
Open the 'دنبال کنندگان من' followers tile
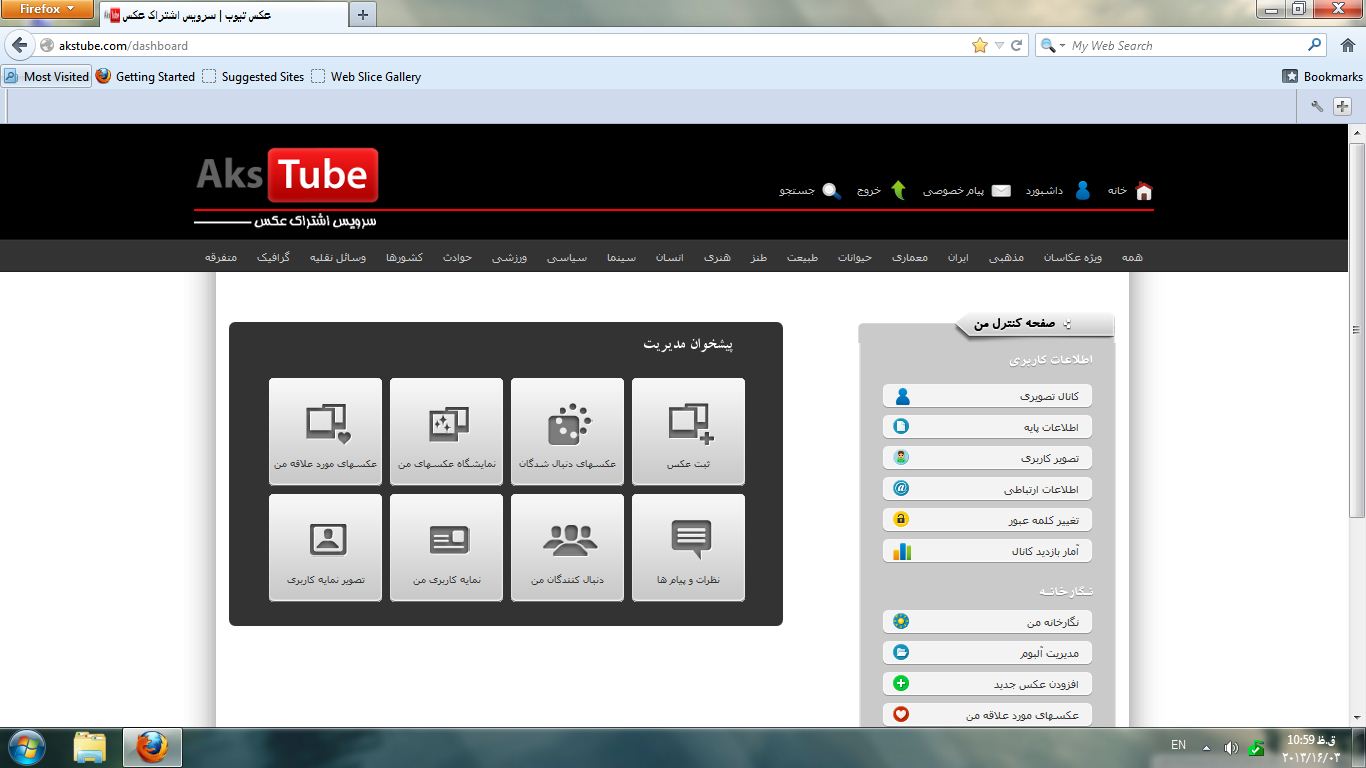[x=567, y=548]
